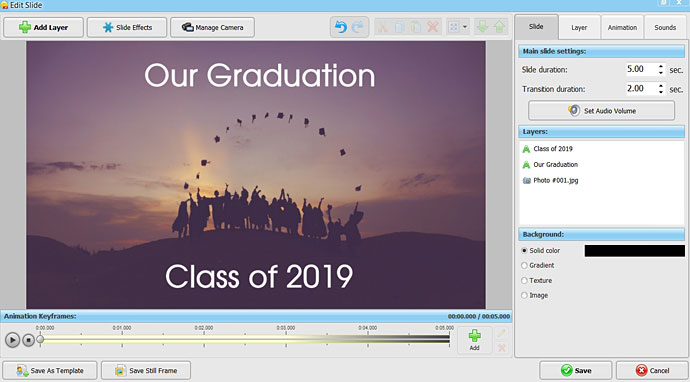Click the Layers section header
690x382 pixels.
[x=601, y=132]
